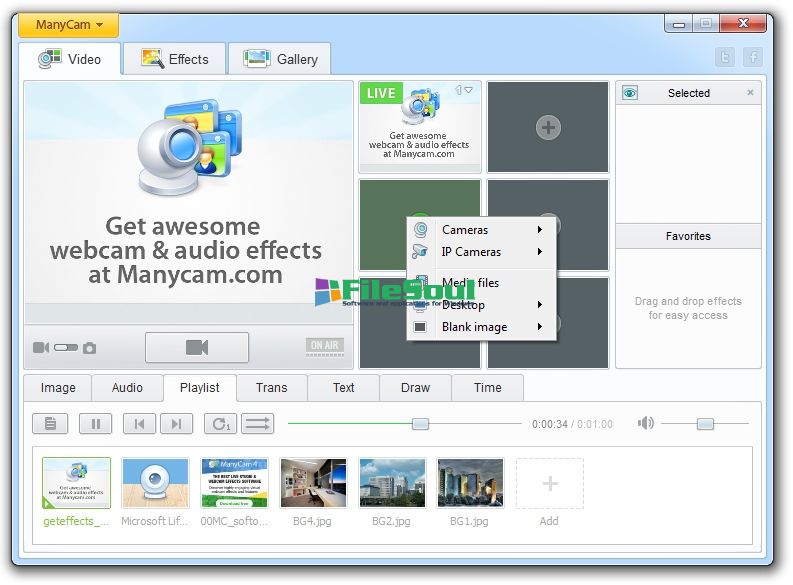Click the Twitter icon at top right
793x585 pixels.
[725, 58]
